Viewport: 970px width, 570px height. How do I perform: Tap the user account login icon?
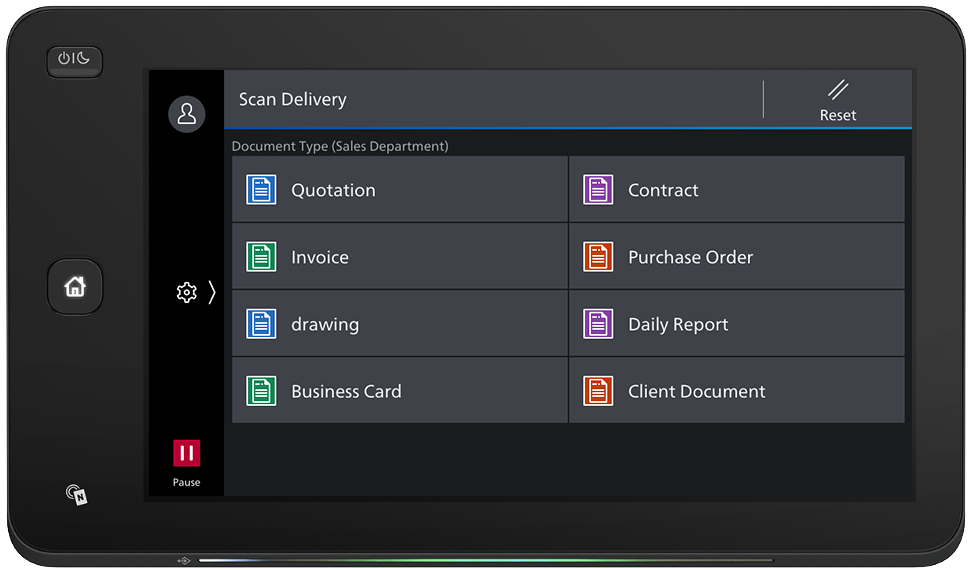(186, 114)
